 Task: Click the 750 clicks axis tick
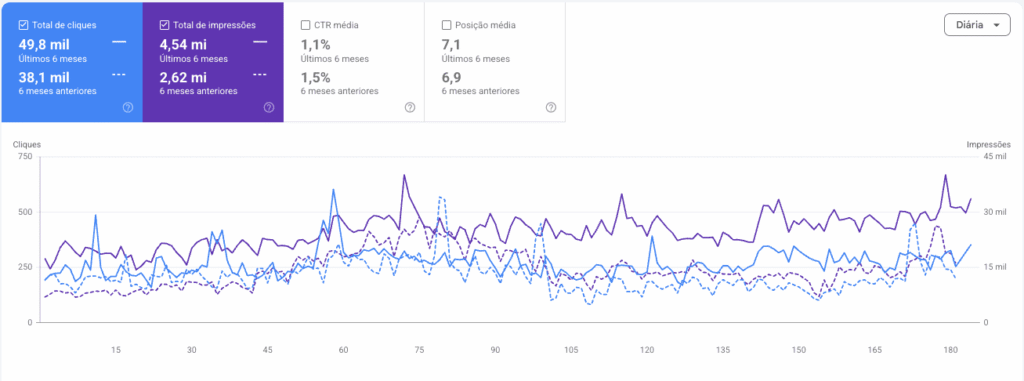tap(26, 157)
